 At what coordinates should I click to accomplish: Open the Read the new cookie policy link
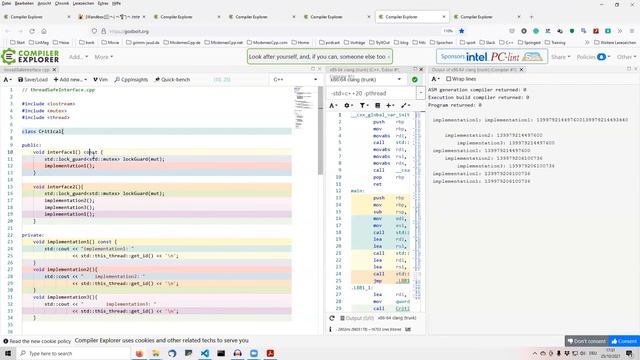tap(37, 341)
